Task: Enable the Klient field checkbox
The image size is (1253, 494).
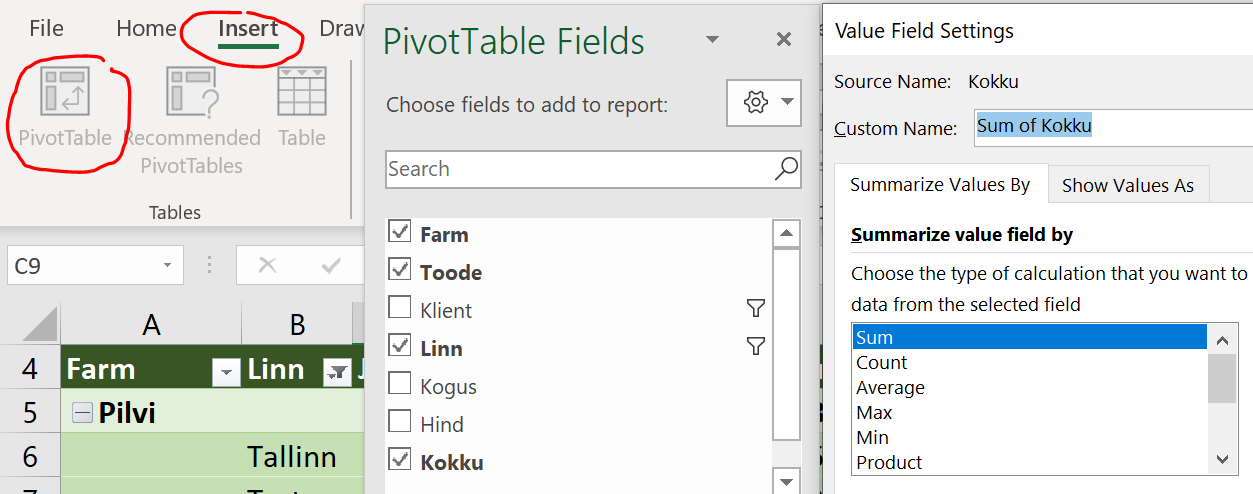Action: pyautogui.click(x=400, y=310)
